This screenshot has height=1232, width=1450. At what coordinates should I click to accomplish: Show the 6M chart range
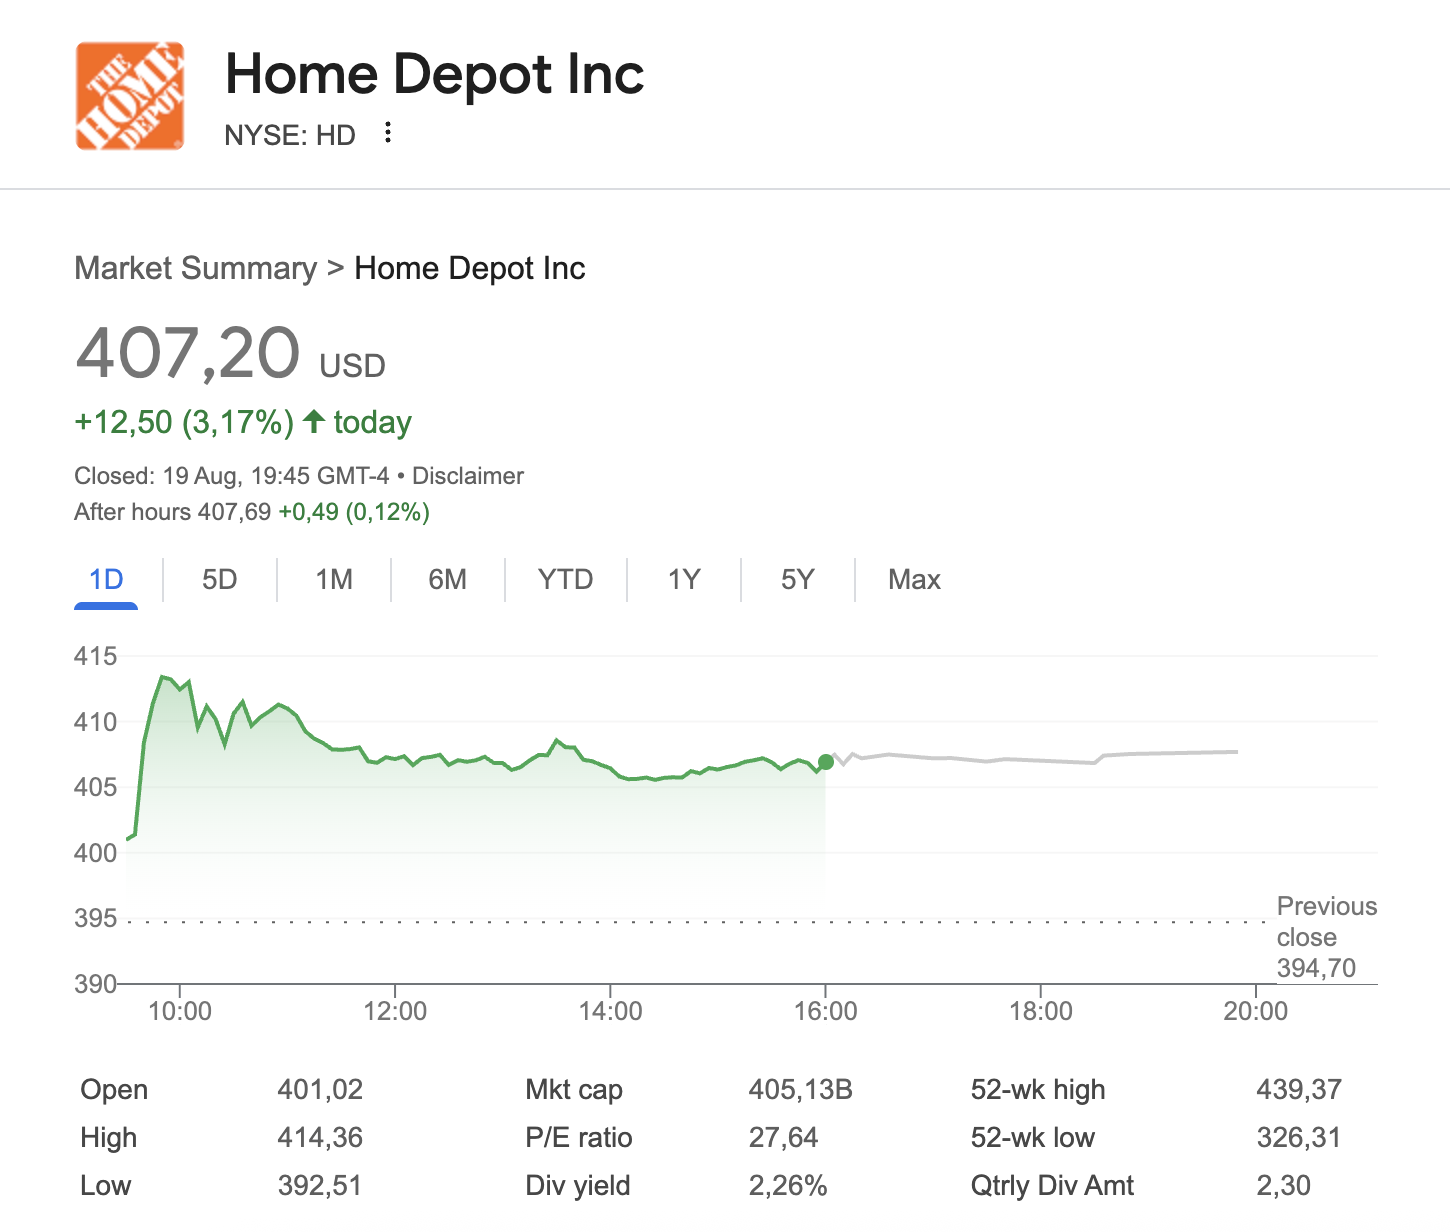tap(447, 580)
